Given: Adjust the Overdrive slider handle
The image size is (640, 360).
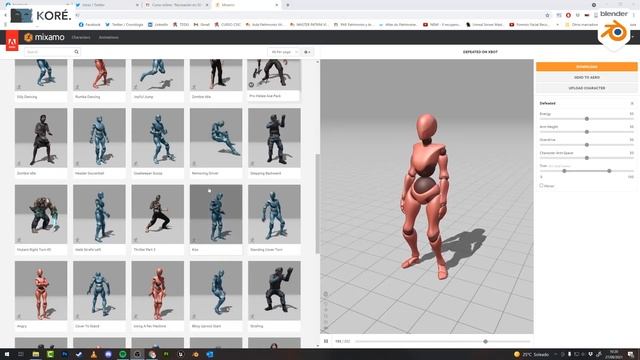Looking at the screenshot, I should coord(587,145).
